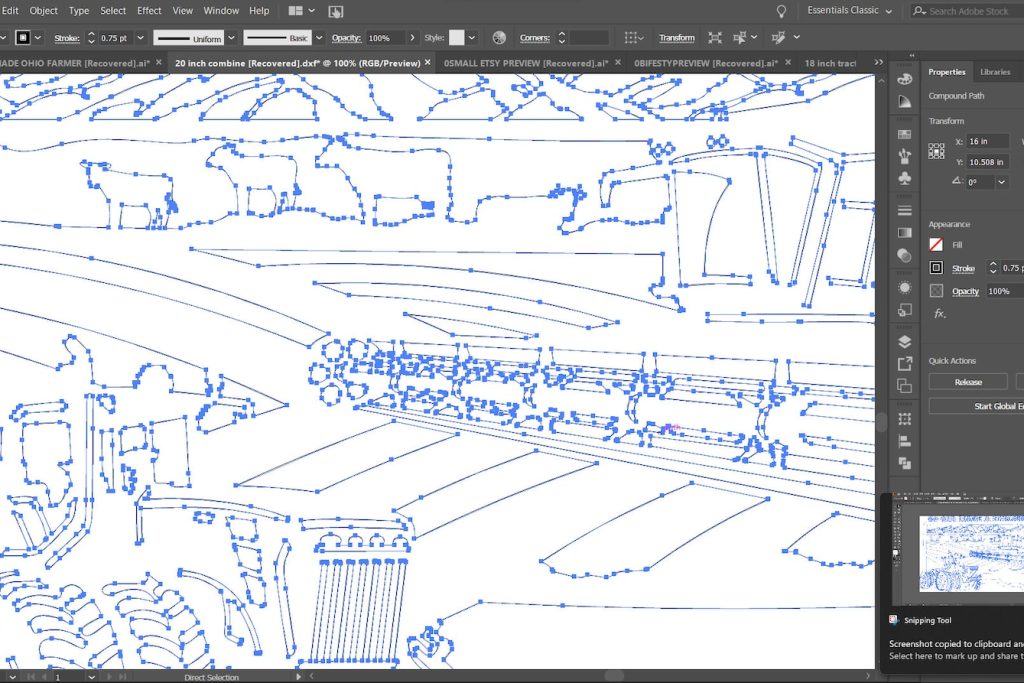Open the Effect menu
1024x683 pixels.
click(x=149, y=11)
